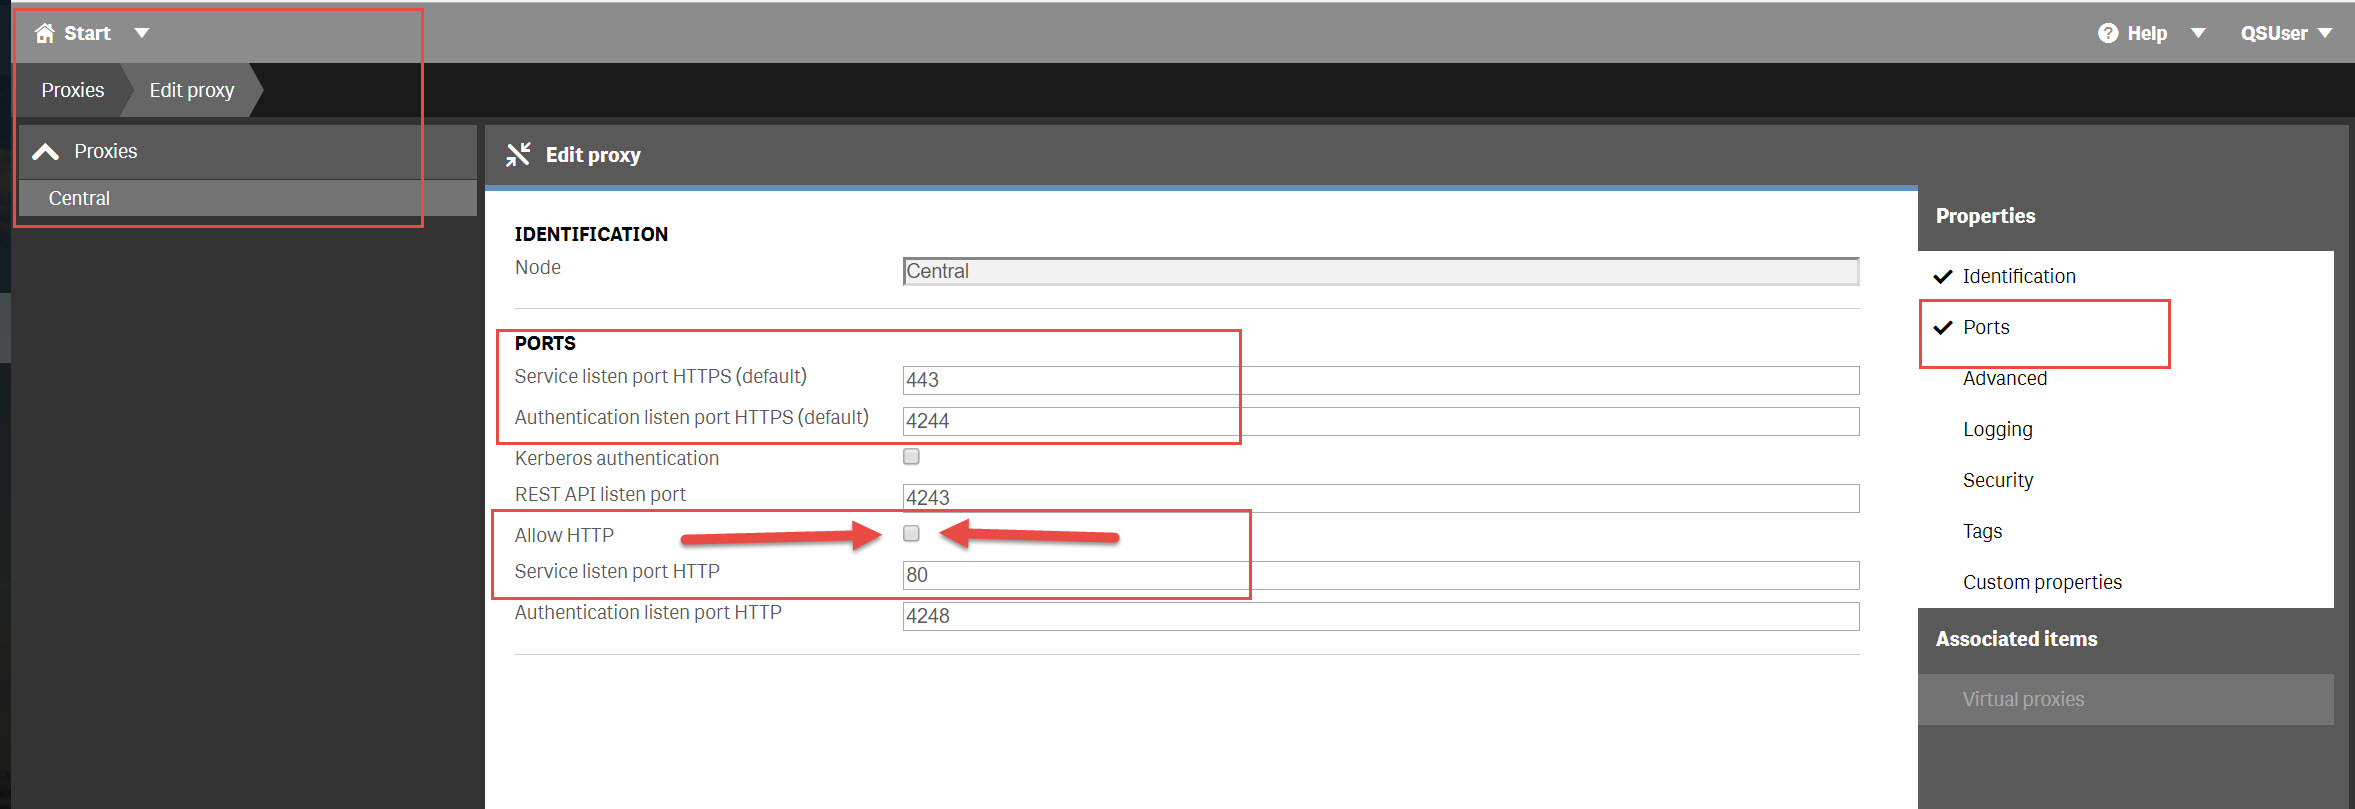Open the QSUser account menu
The image size is (2355, 809).
(x=2286, y=33)
